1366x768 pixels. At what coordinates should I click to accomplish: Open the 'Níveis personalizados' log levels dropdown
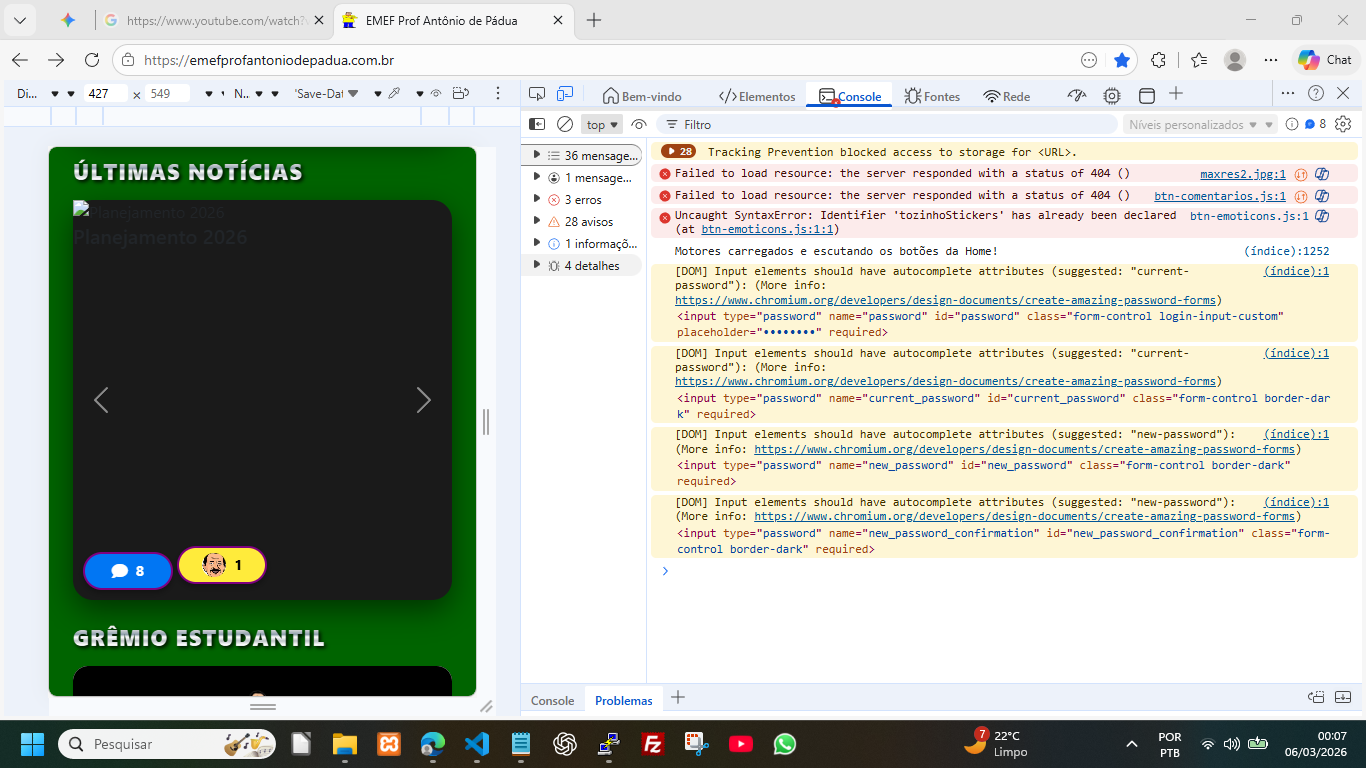pos(1200,125)
